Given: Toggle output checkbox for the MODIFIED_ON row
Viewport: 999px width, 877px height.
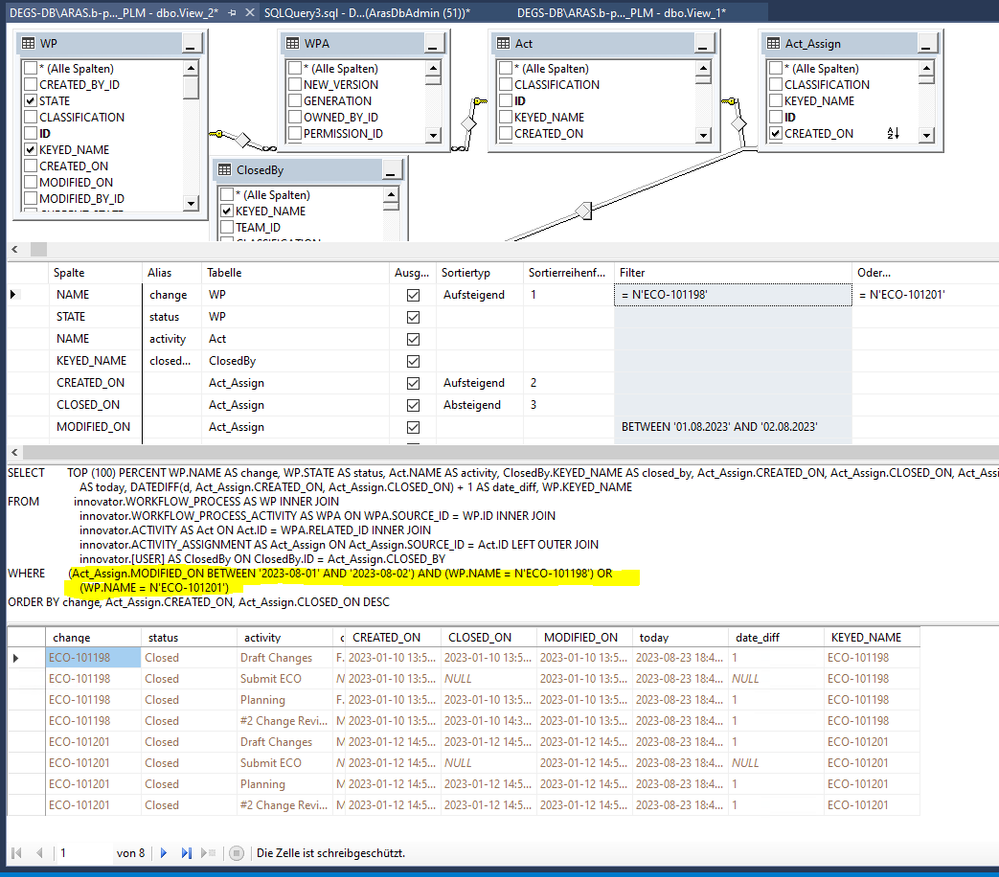Looking at the screenshot, I should [x=412, y=427].
